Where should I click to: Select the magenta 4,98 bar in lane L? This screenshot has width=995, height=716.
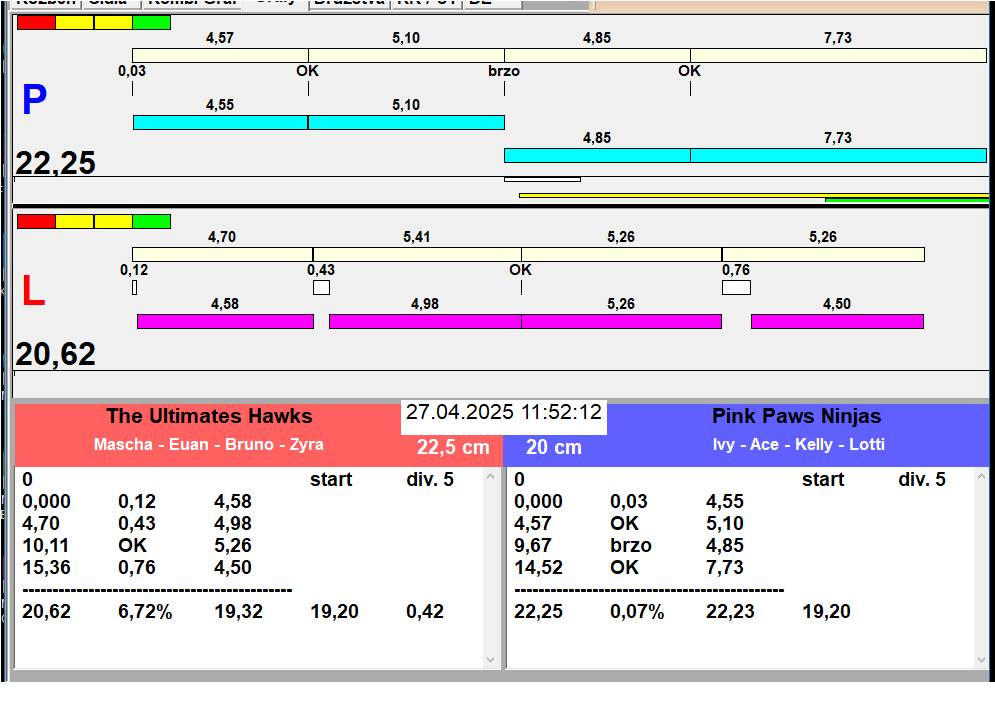pos(425,321)
